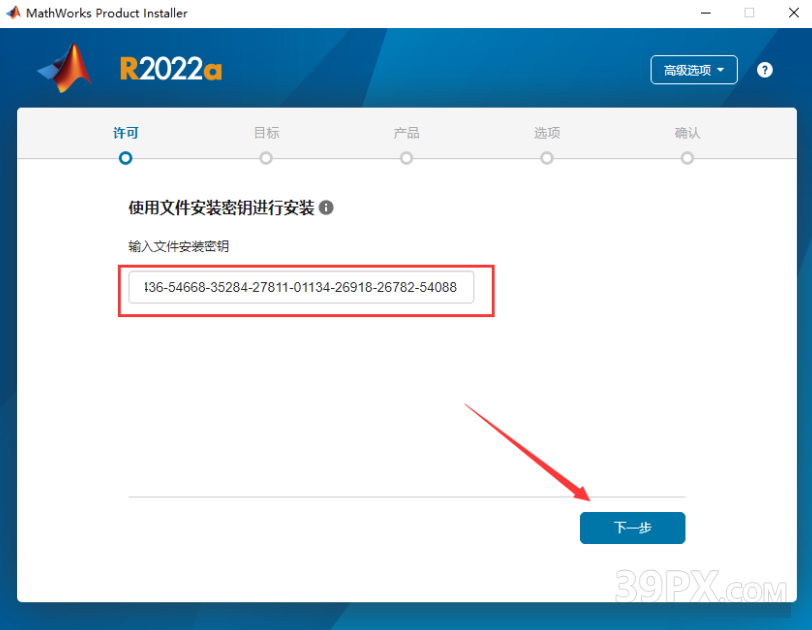Screen dimensions: 812x630
Task: Click the MathWorks Product Installer title text
Action: (107, 13)
